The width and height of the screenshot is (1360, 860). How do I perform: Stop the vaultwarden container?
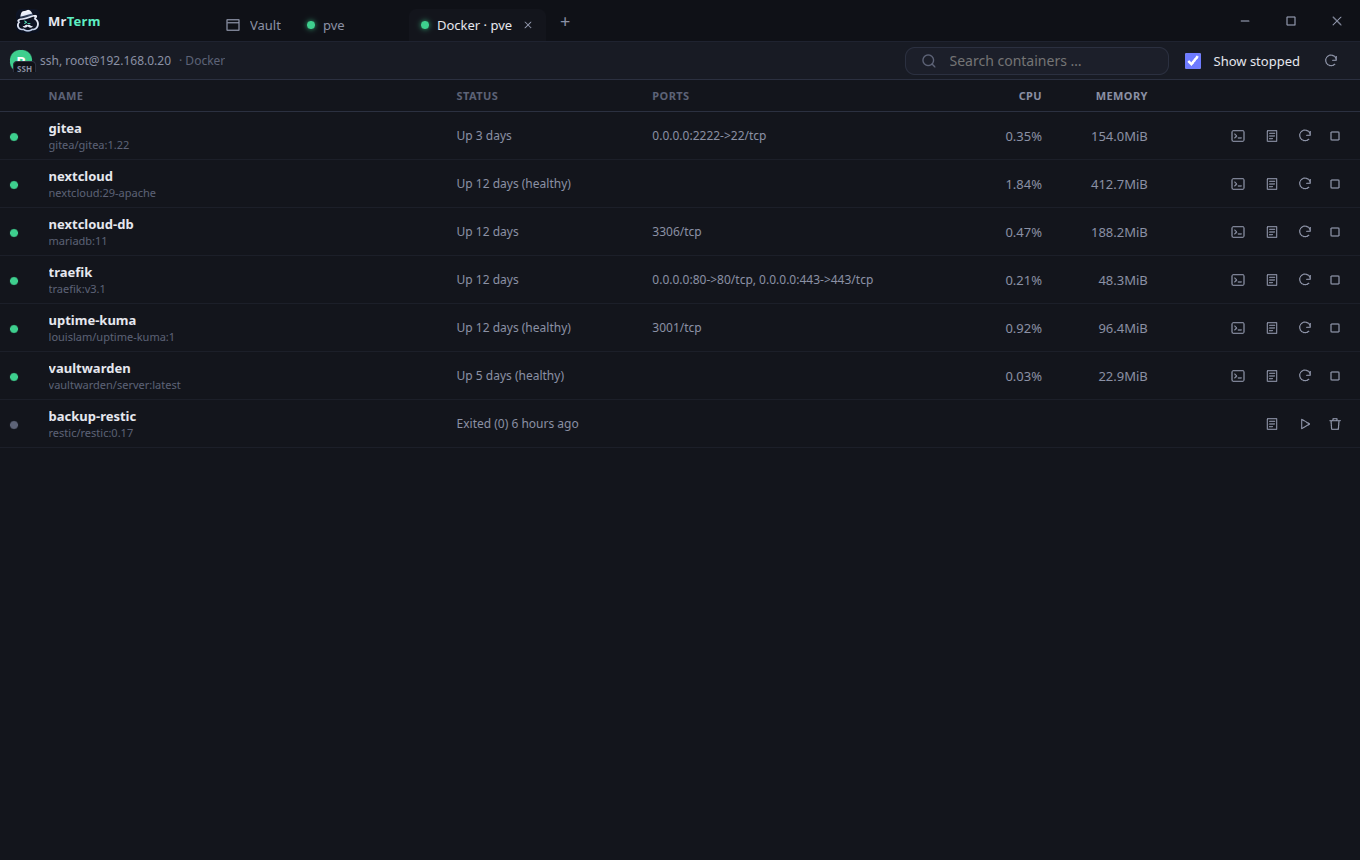(x=1335, y=376)
